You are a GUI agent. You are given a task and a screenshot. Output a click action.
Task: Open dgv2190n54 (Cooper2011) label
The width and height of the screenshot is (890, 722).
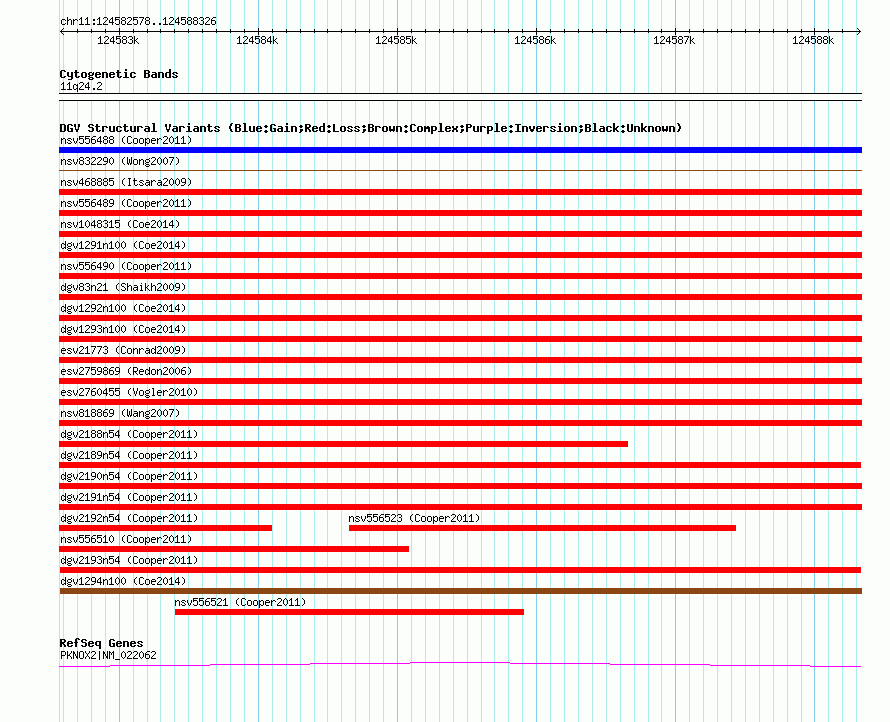click(x=129, y=476)
